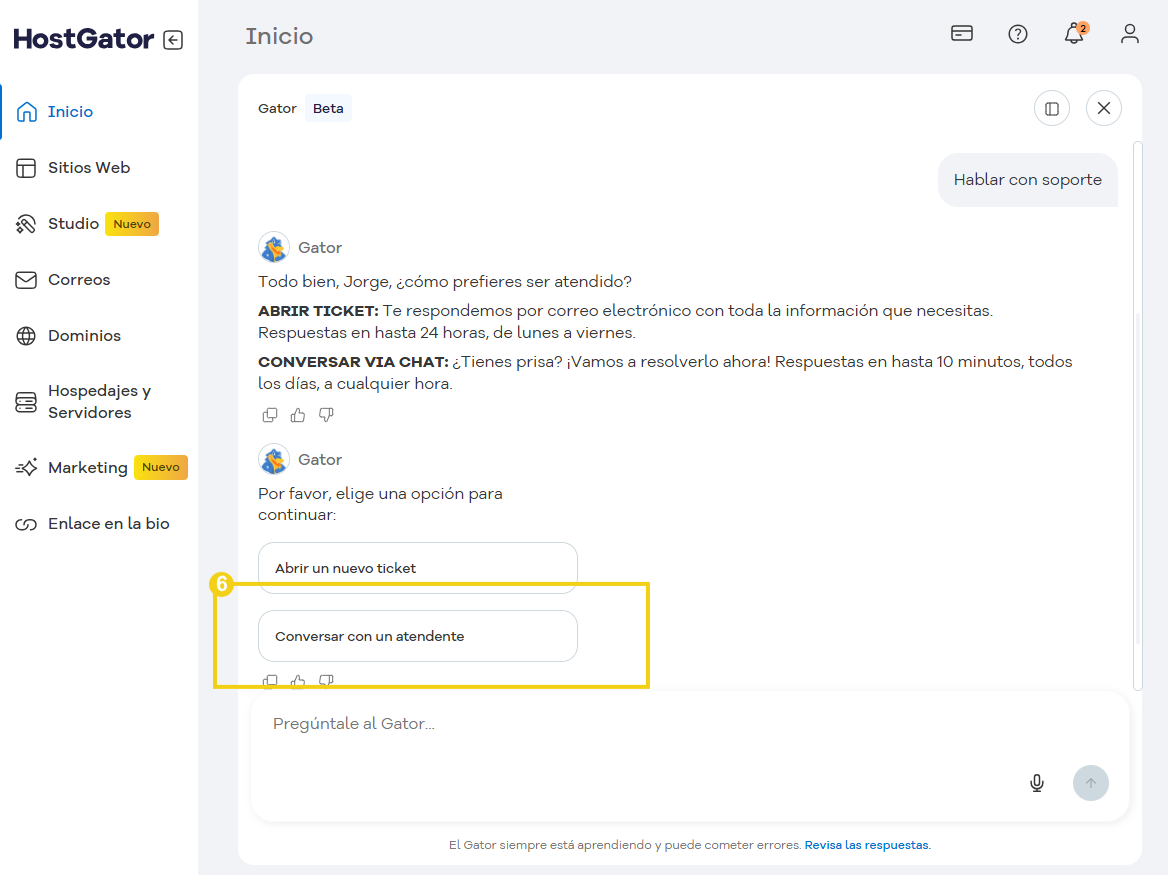Follow the Revisa las respuestas link

pyautogui.click(x=867, y=845)
